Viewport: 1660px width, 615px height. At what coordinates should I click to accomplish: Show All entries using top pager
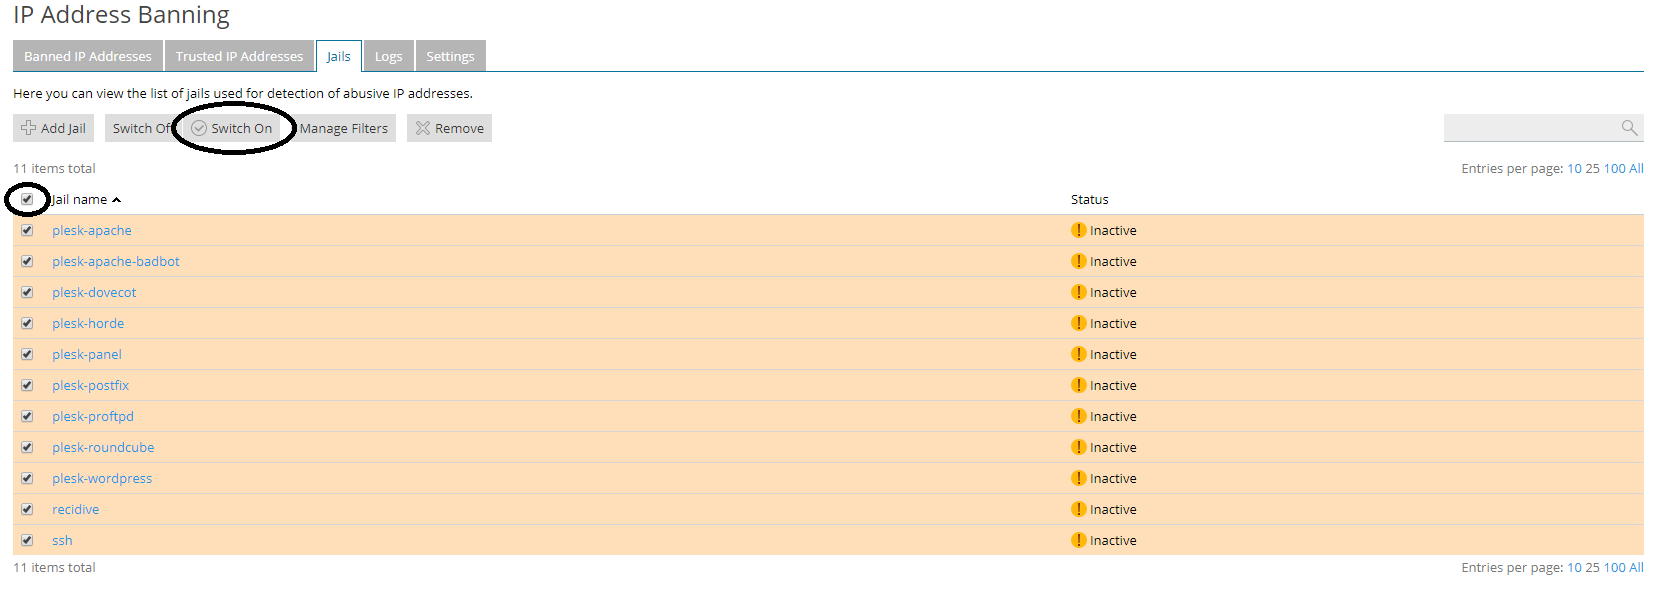tap(1636, 168)
